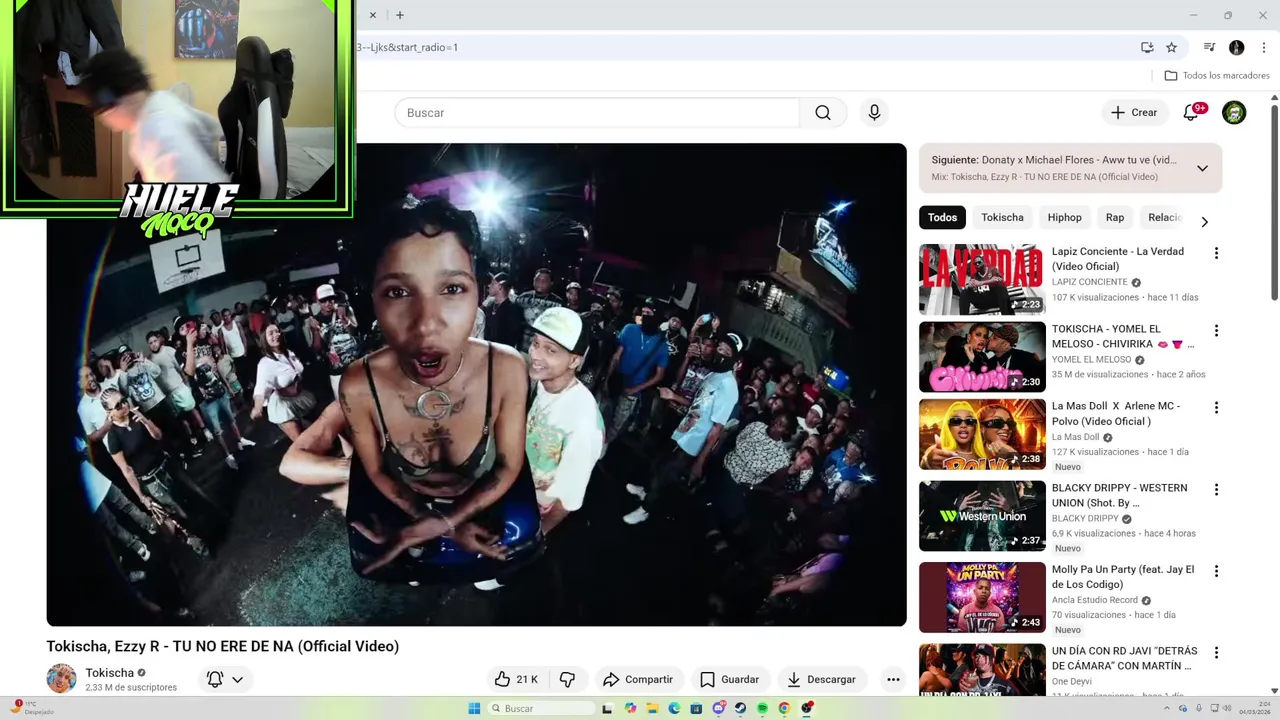This screenshot has height=720, width=1280.
Task: Open Discord from the taskbar
Action: tap(718, 708)
